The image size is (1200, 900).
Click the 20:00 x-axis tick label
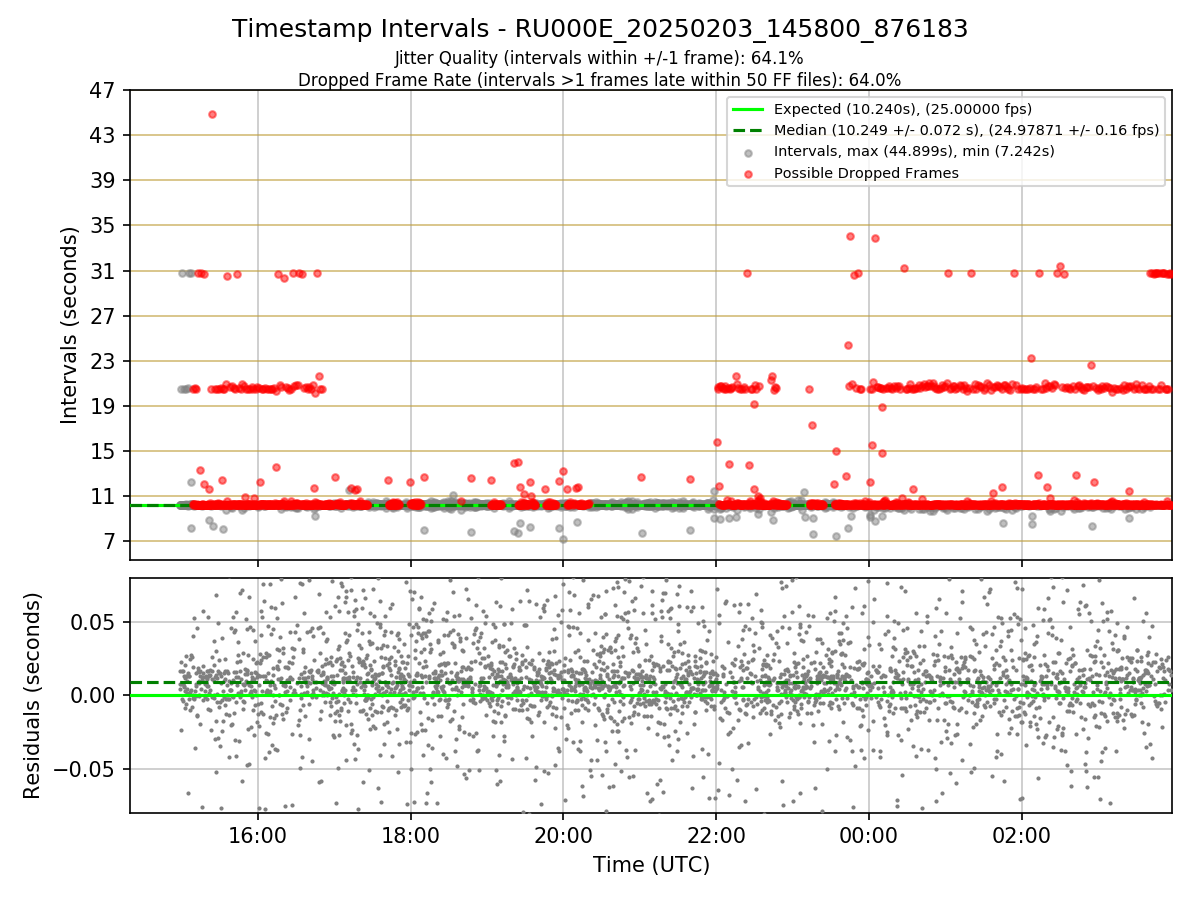click(563, 834)
